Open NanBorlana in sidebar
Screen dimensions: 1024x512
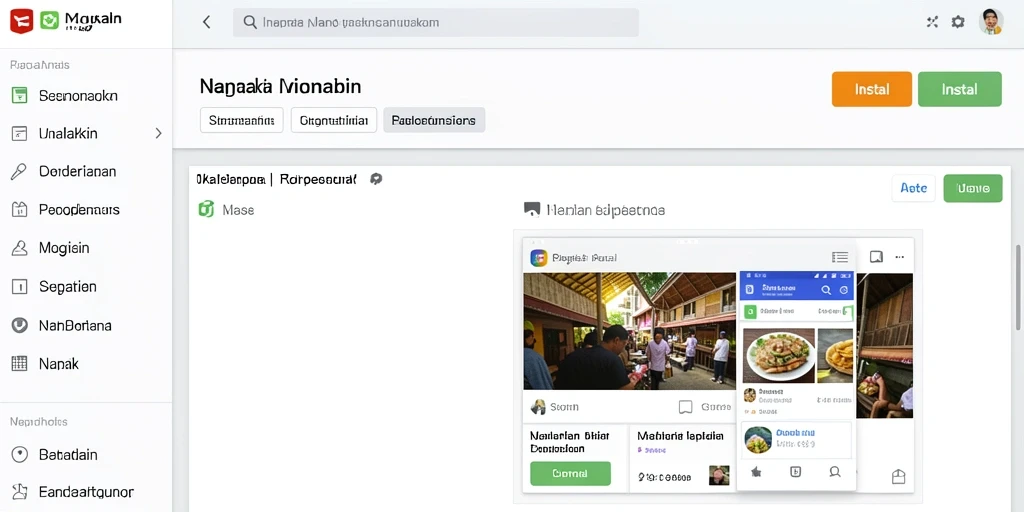click(x=75, y=325)
